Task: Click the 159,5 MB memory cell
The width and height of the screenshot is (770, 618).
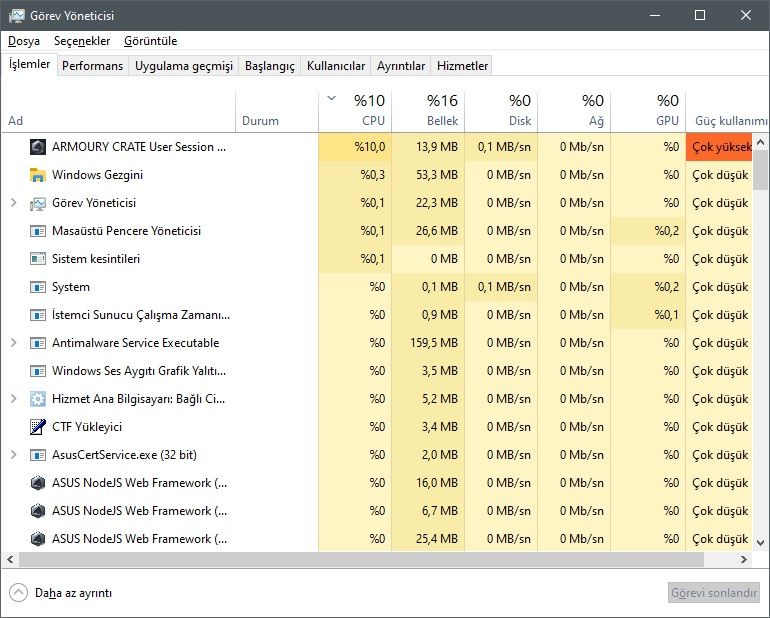Action: [x=428, y=343]
